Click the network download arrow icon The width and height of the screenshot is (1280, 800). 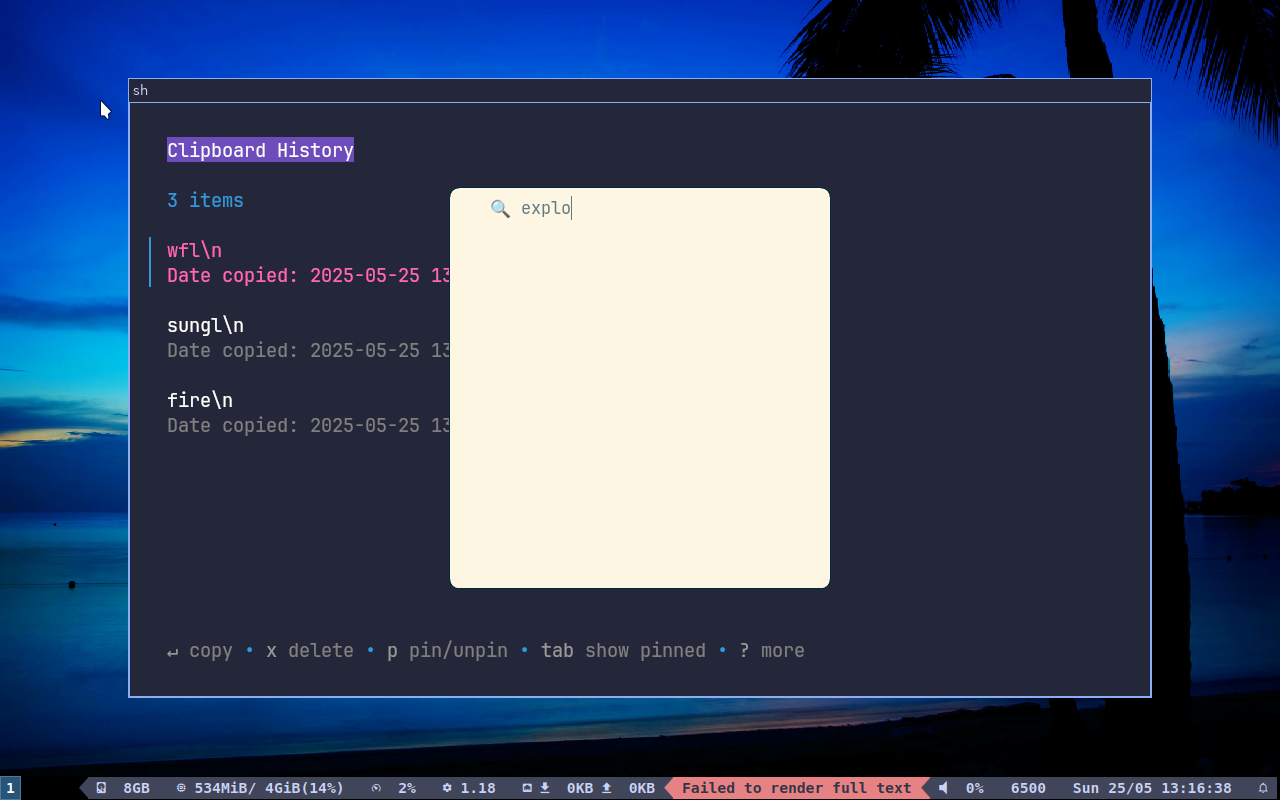[x=545, y=788]
